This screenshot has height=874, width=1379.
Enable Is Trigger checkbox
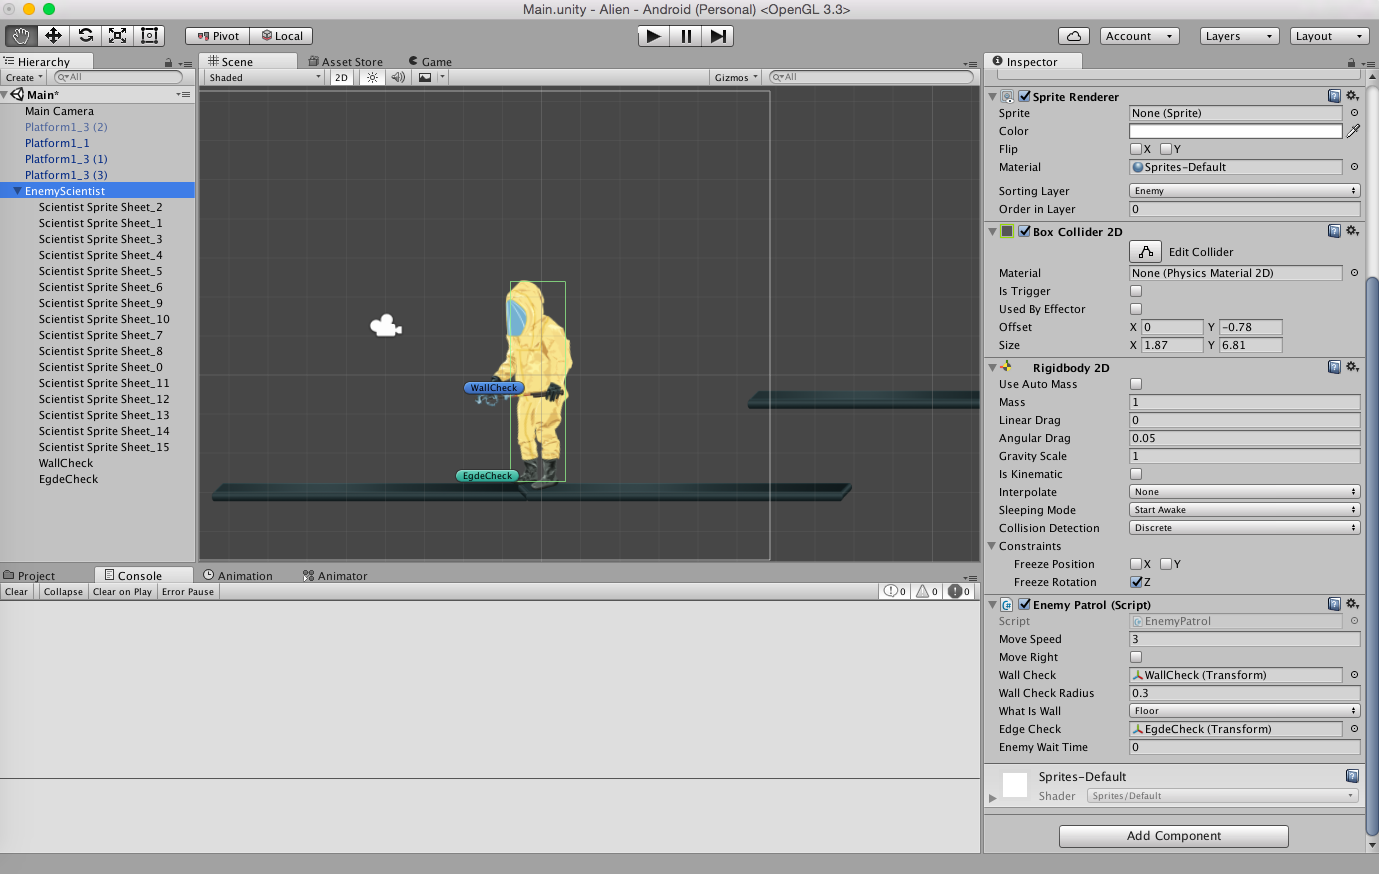pos(1136,291)
